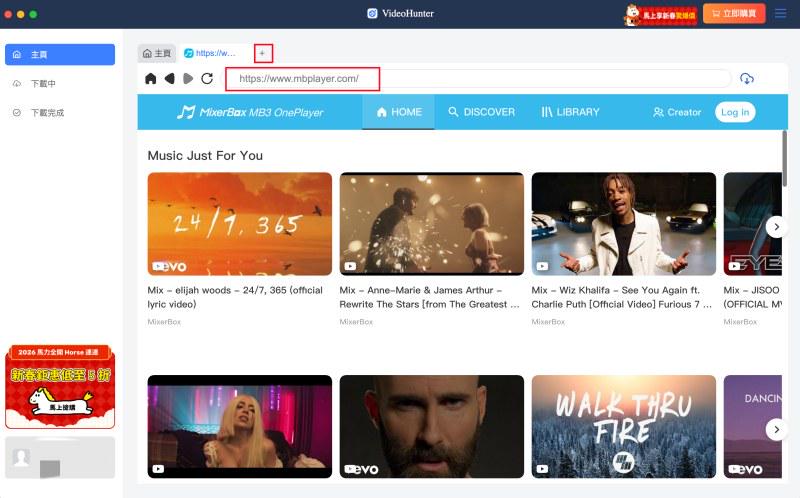Click the Log in button
800x498 pixels.
735,112
